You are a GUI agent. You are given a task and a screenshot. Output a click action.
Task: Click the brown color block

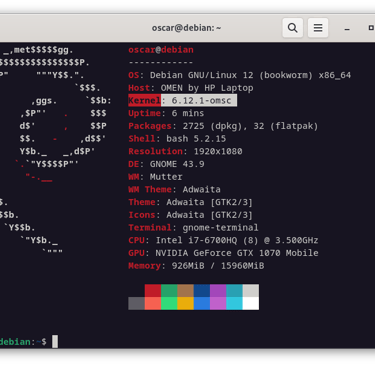click(185, 291)
